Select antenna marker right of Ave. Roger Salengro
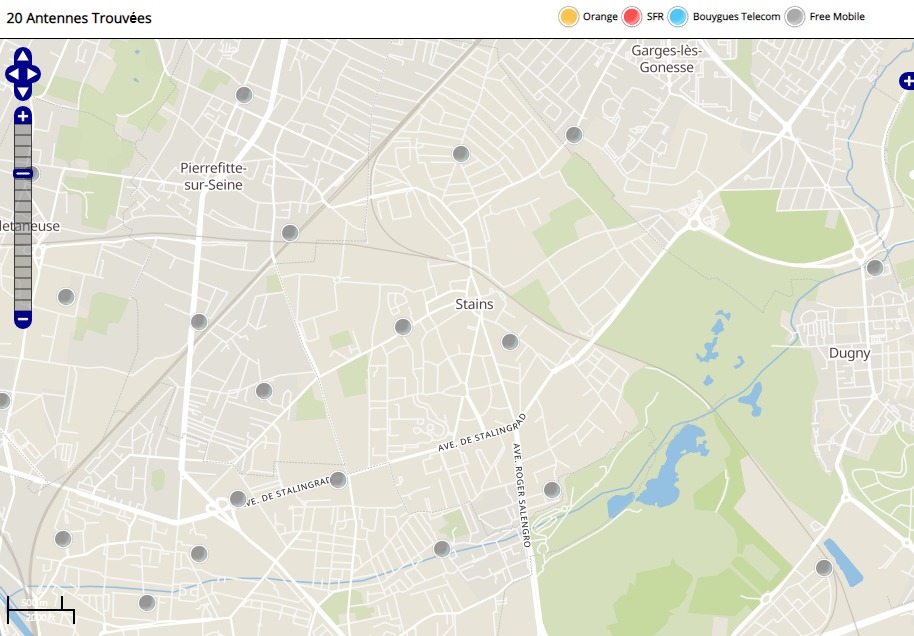 (x=552, y=490)
